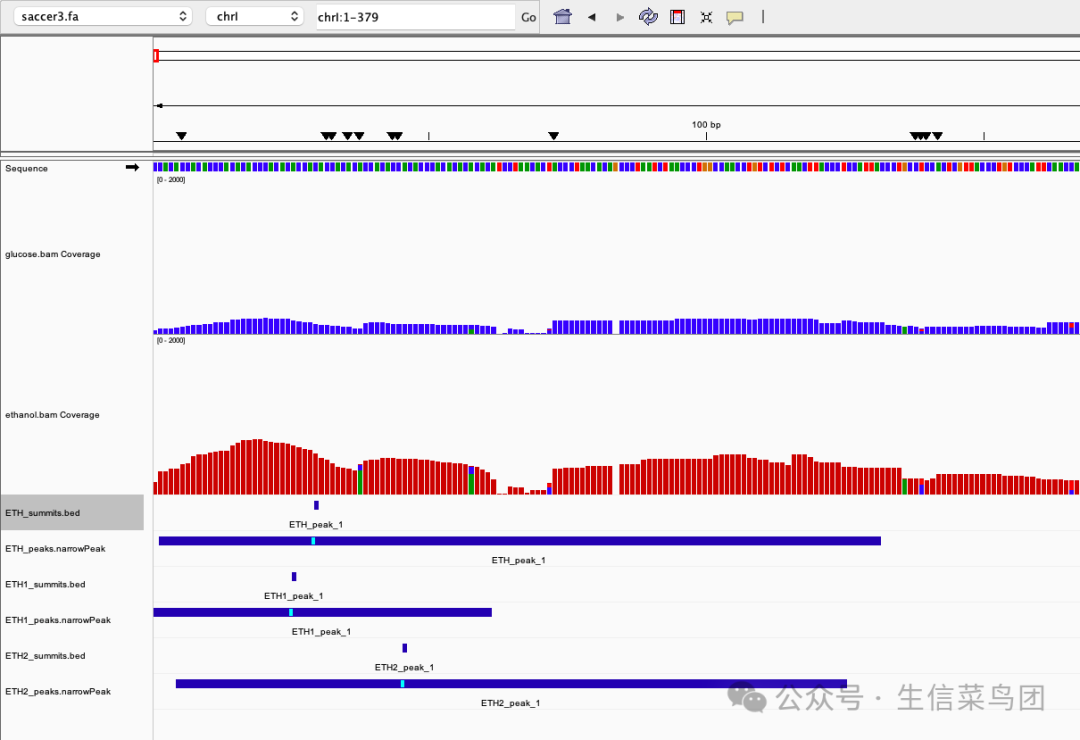Click the locus field showing chrI:1-379
Viewport: 1080px width, 740px height.
click(415, 17)
